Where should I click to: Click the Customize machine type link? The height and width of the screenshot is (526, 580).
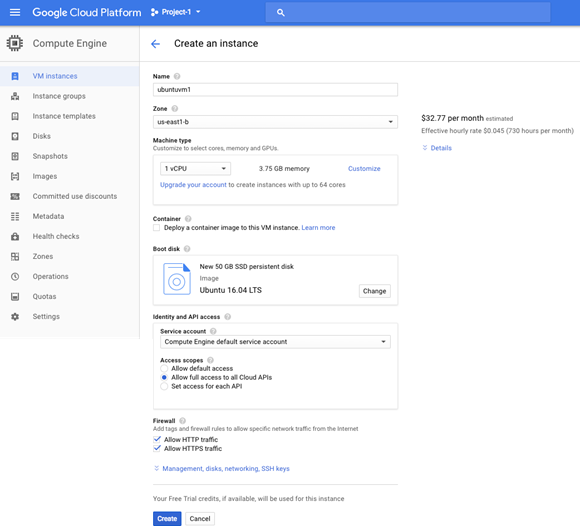click(364, 168)
